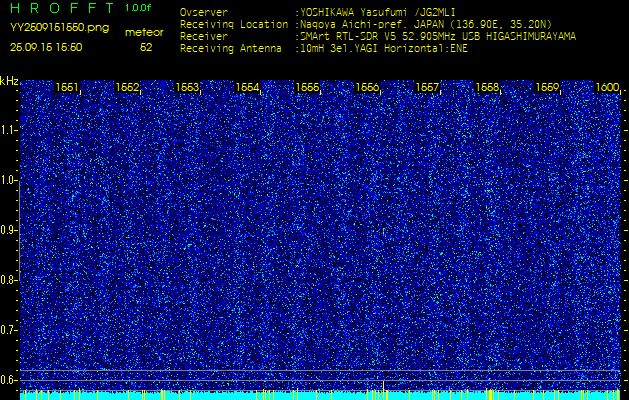
Task: Select the 1553 time marker
Action: click(x=187, y=88)
